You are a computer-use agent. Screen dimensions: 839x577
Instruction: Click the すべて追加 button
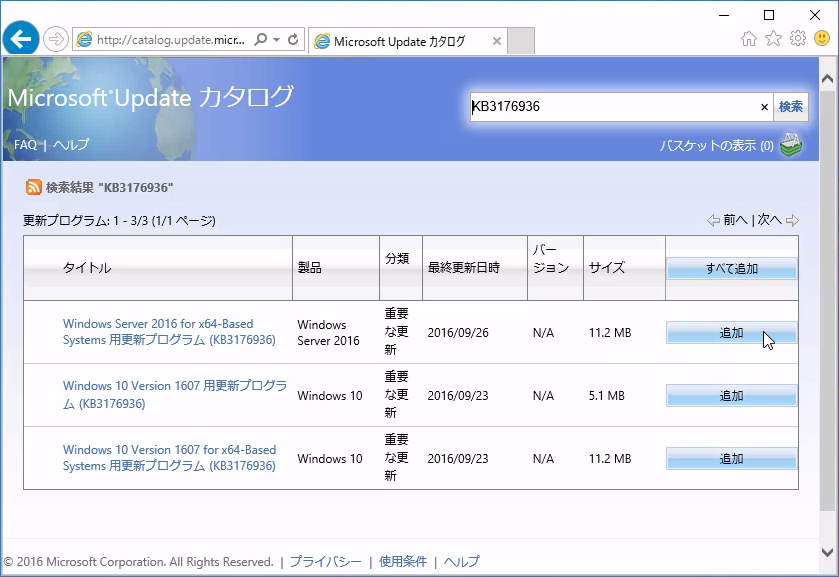click(731, 269)
